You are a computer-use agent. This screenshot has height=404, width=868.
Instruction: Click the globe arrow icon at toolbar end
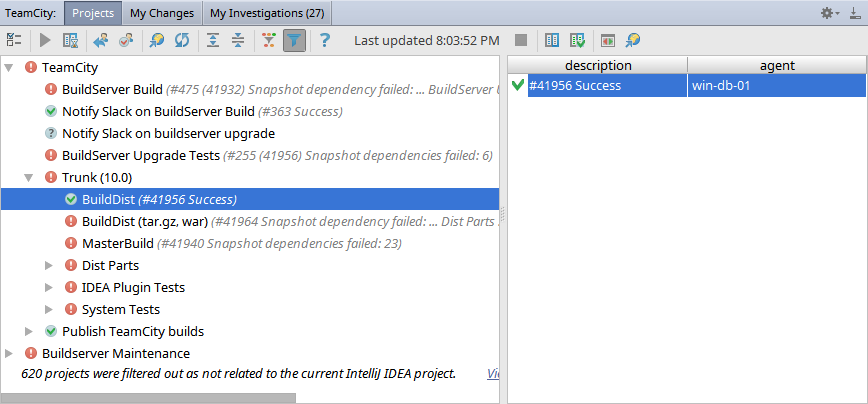pos(633,40)
